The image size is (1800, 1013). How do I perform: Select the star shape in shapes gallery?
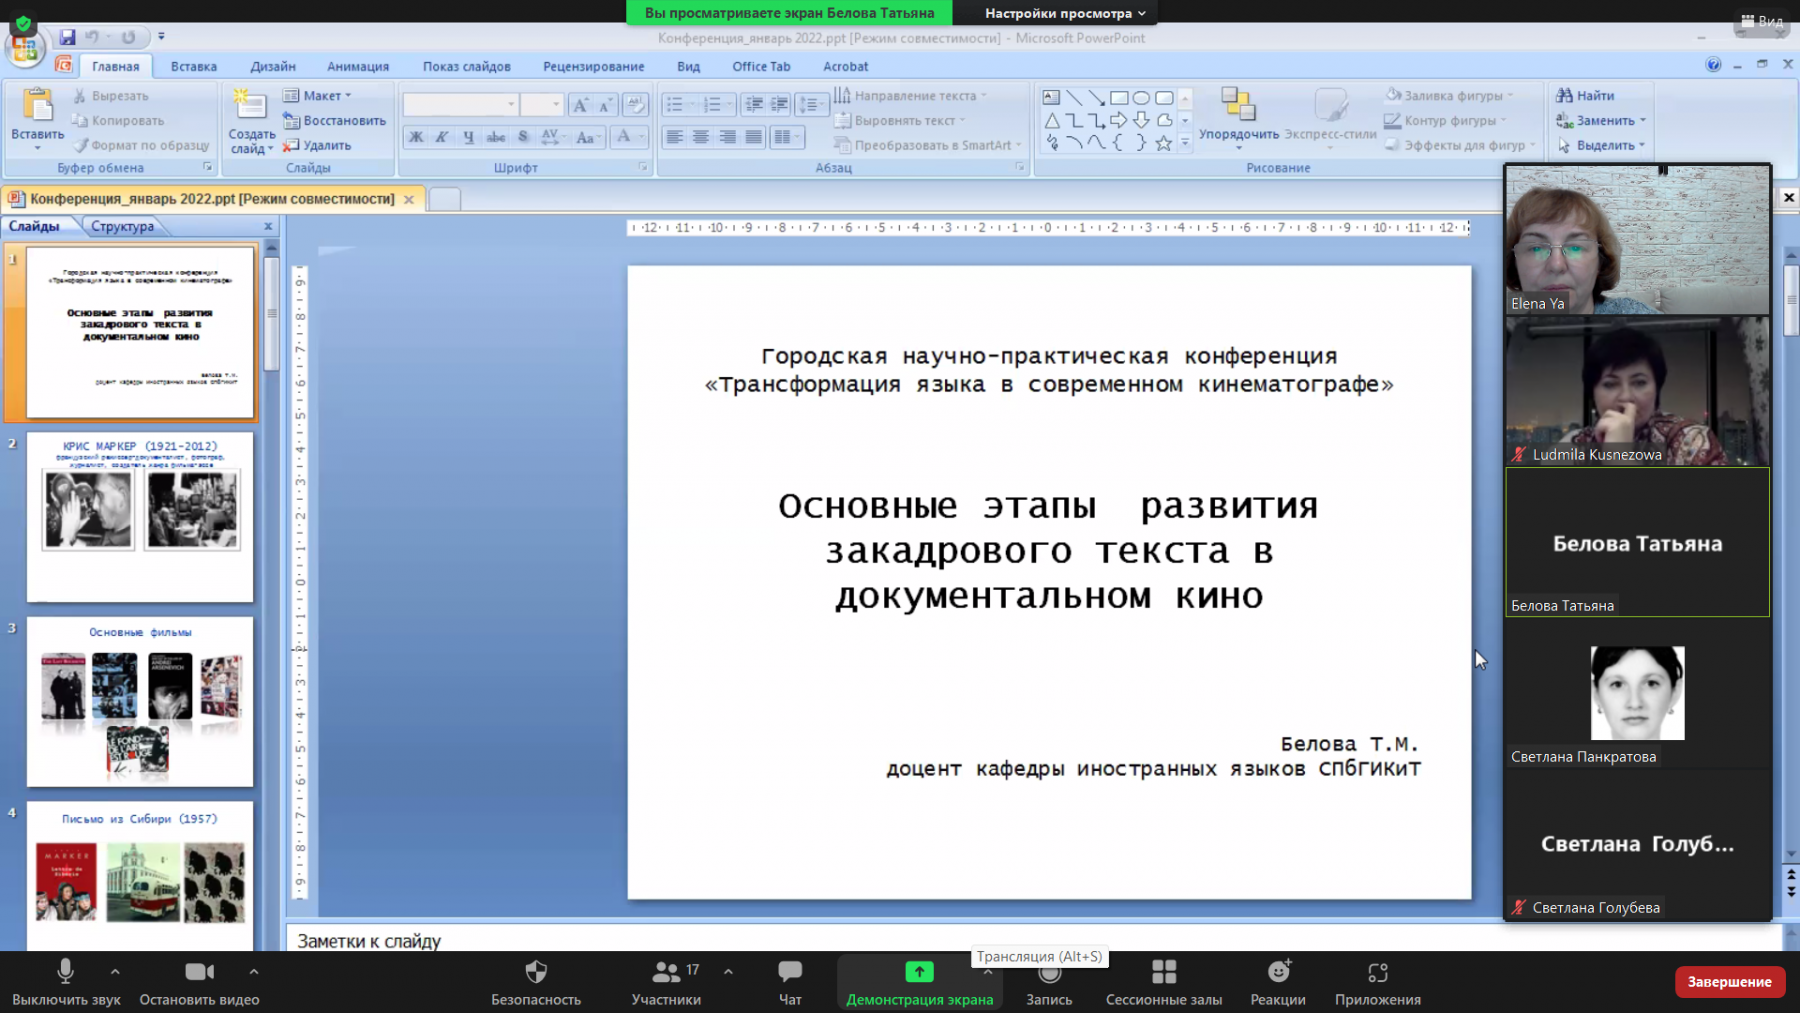click(x=1163, y=143)
